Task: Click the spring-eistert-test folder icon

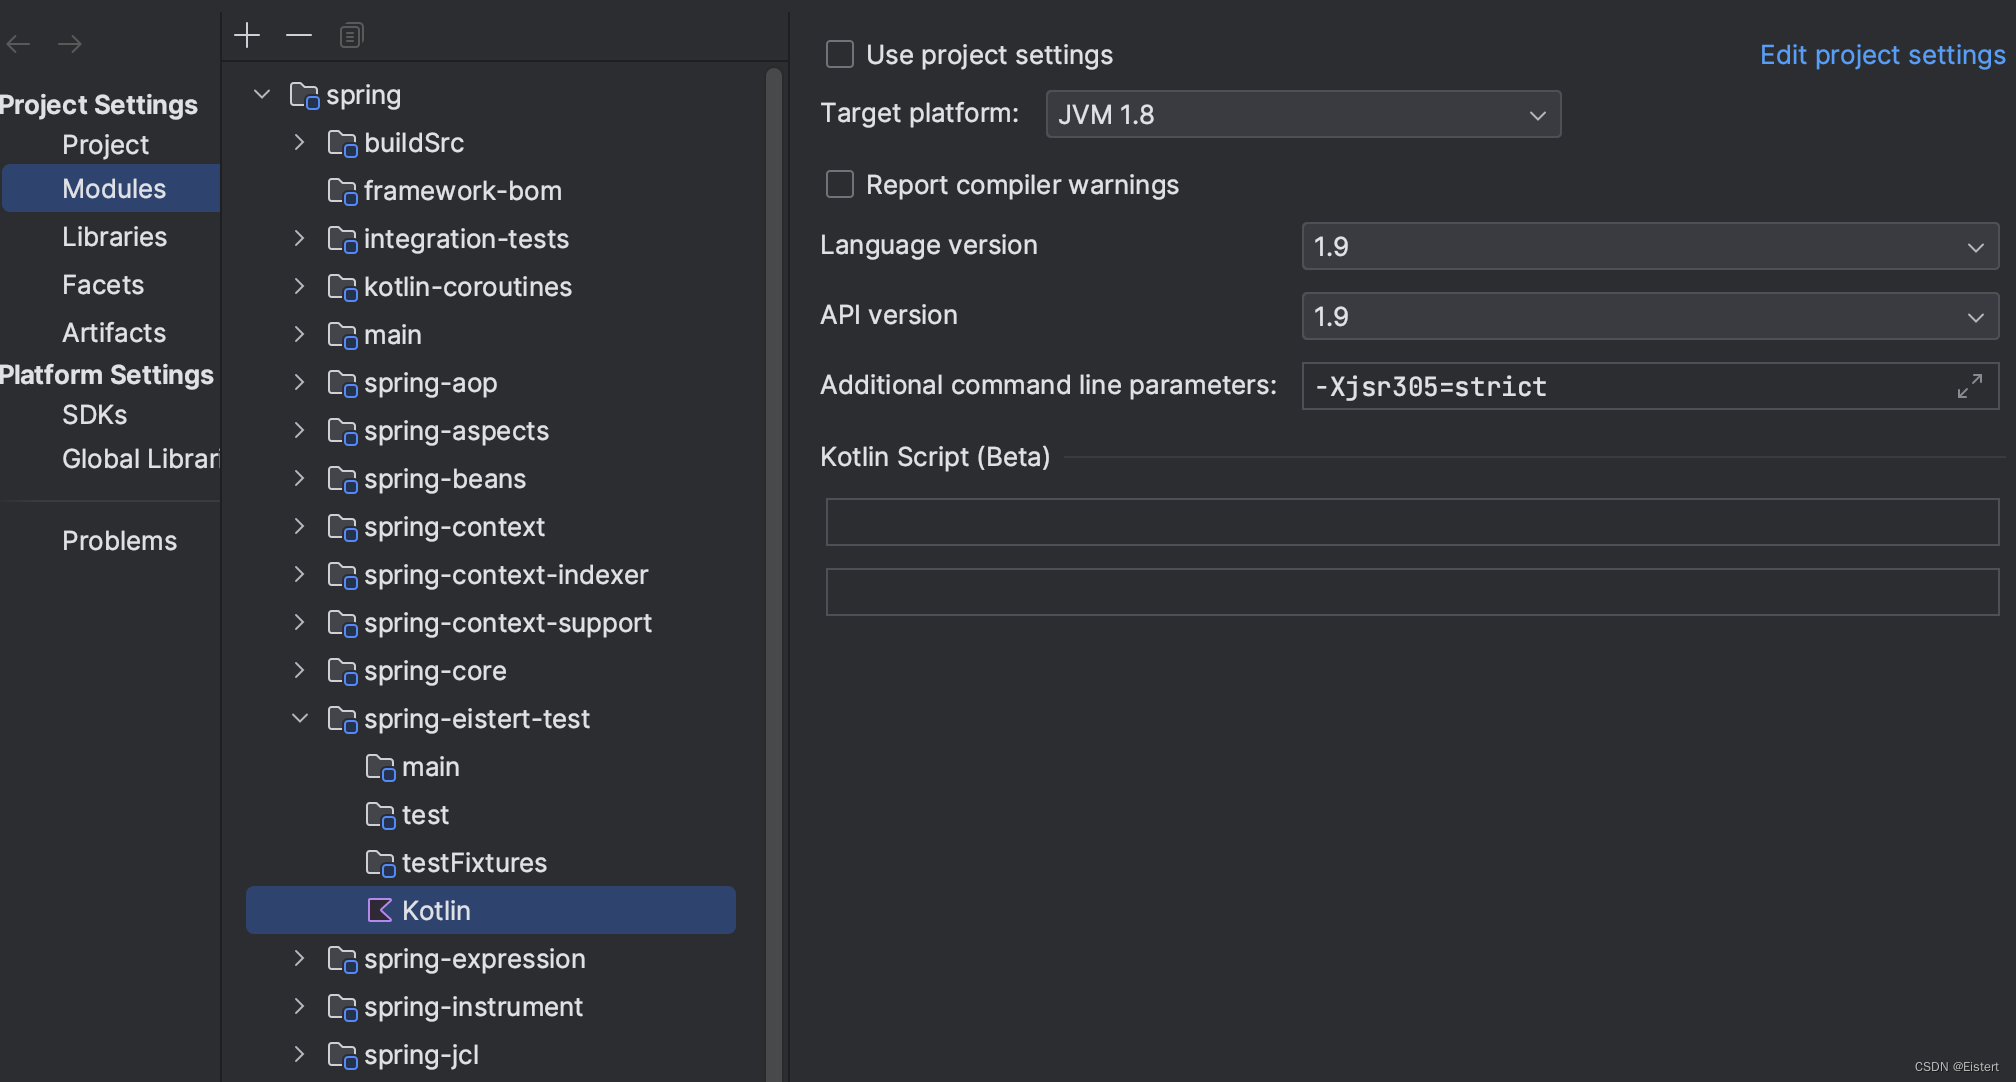Action: pos(340,720)
